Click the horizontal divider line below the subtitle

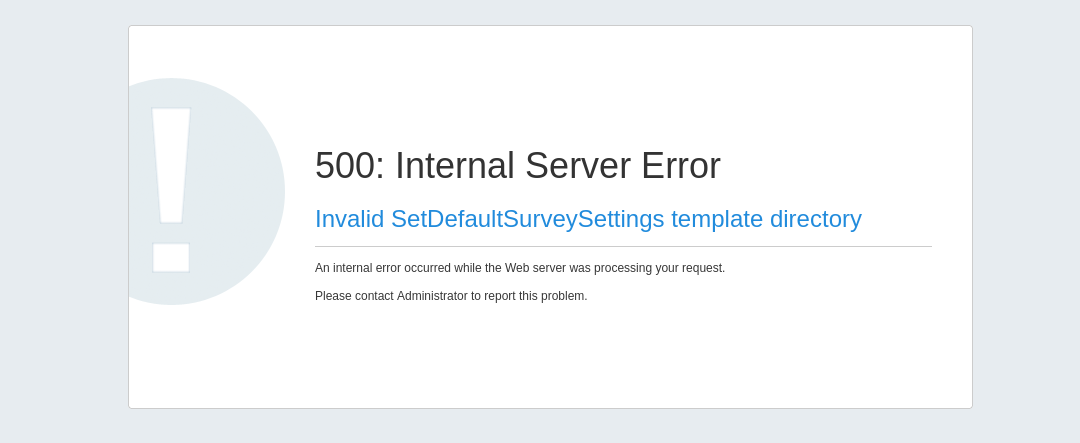click(x=623, y=246)
